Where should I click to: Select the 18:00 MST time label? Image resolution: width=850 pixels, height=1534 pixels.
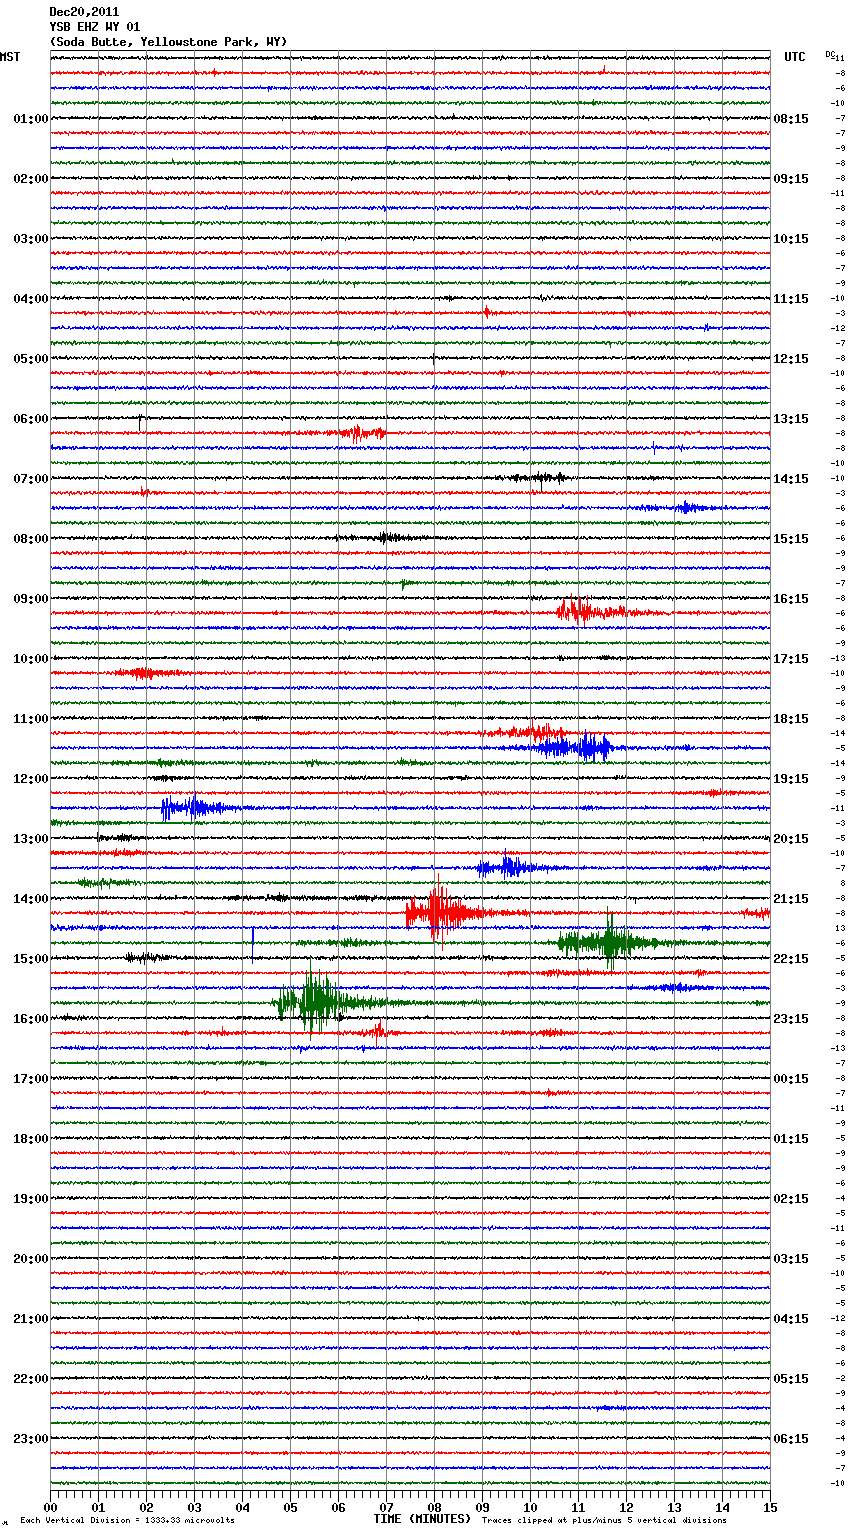(31, 1139)
